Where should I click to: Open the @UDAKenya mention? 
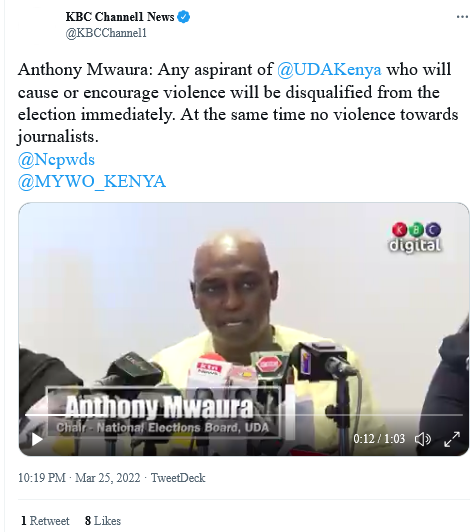[x=329, y=70]
